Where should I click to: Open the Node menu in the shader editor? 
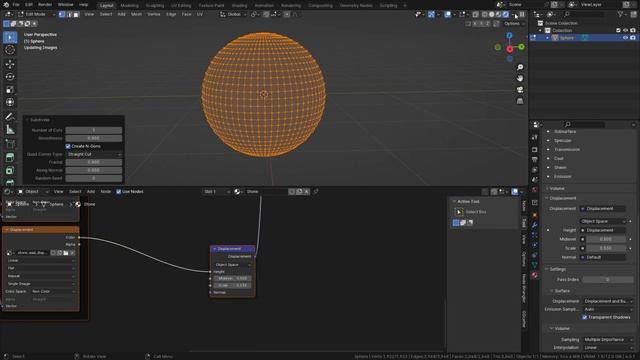[x=105, y=191]
